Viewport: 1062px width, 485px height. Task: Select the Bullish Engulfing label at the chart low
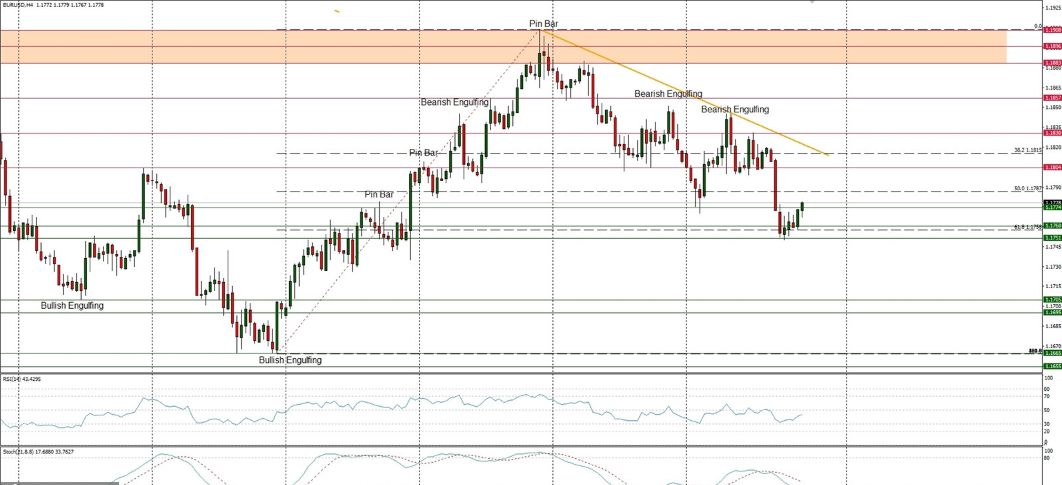290,360
